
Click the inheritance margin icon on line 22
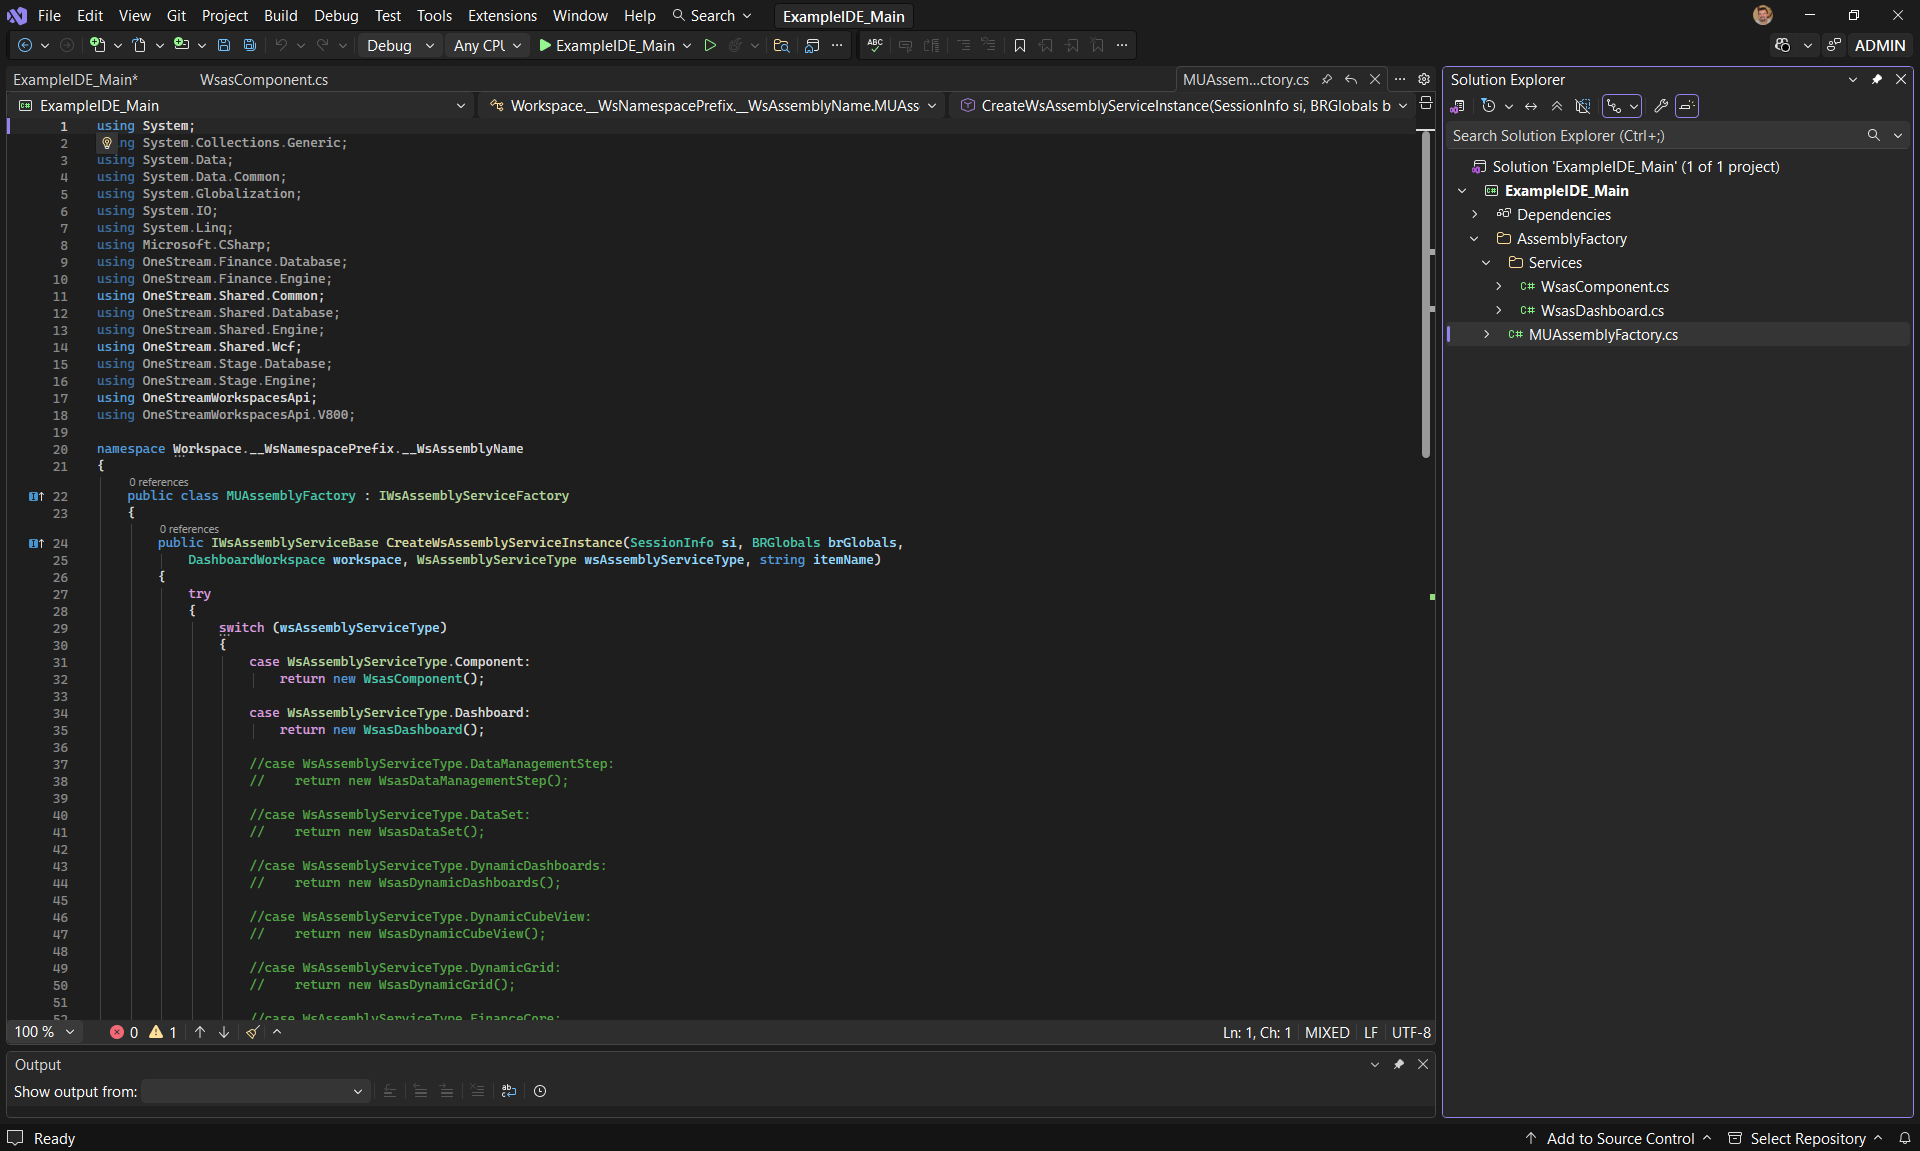pyautogui.click(x=36, y=496)
